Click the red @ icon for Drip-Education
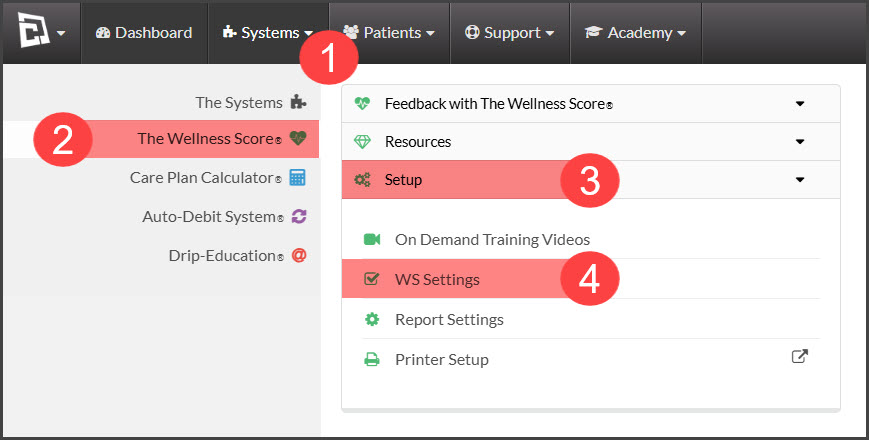The height and width of the screenshot is (440, 869). click(299, 255)
